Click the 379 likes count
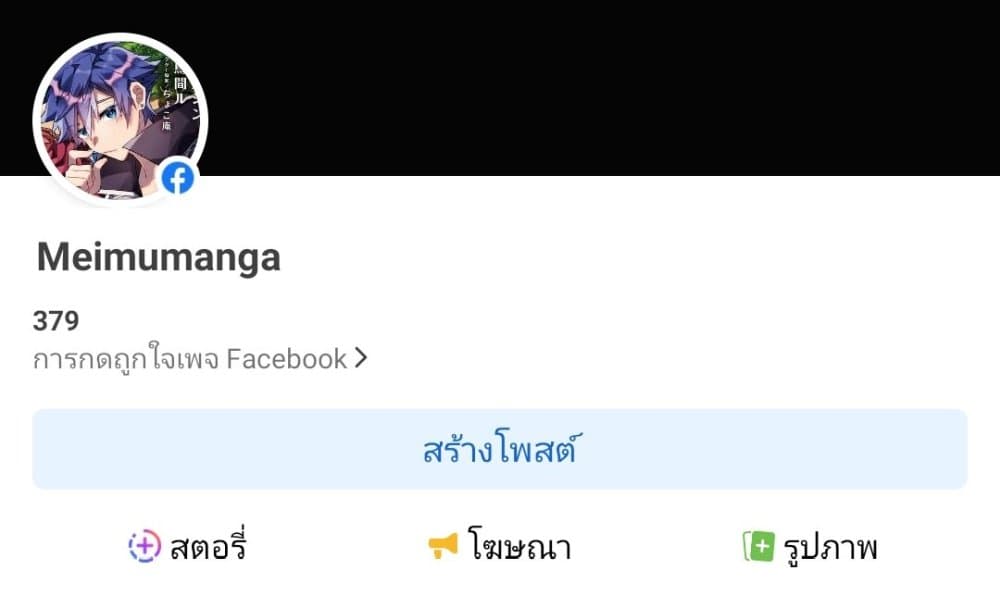 tap(56, 320)
